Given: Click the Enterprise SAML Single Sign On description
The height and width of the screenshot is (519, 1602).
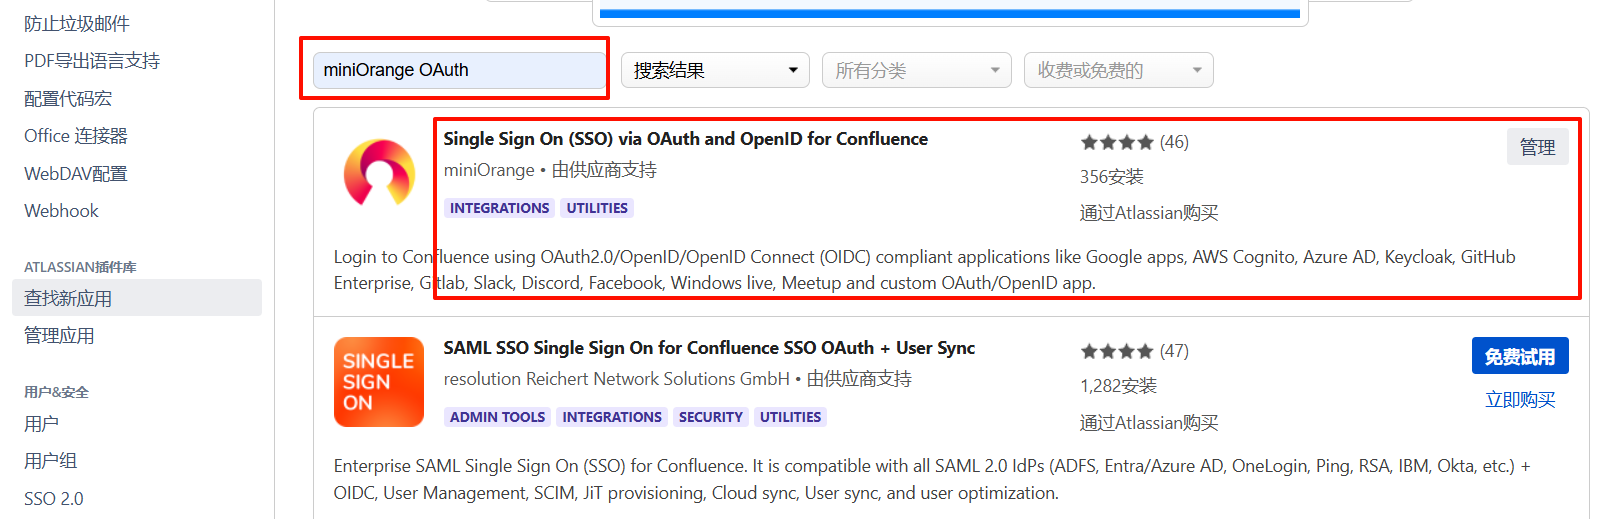Looking at the screenshot, I should coord(932,479).
